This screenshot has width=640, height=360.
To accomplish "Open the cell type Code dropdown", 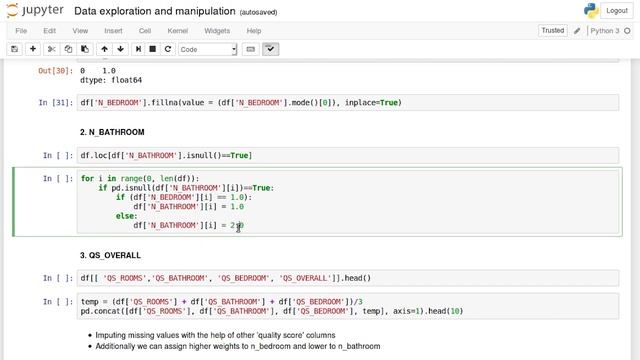I will click(207, 49).
